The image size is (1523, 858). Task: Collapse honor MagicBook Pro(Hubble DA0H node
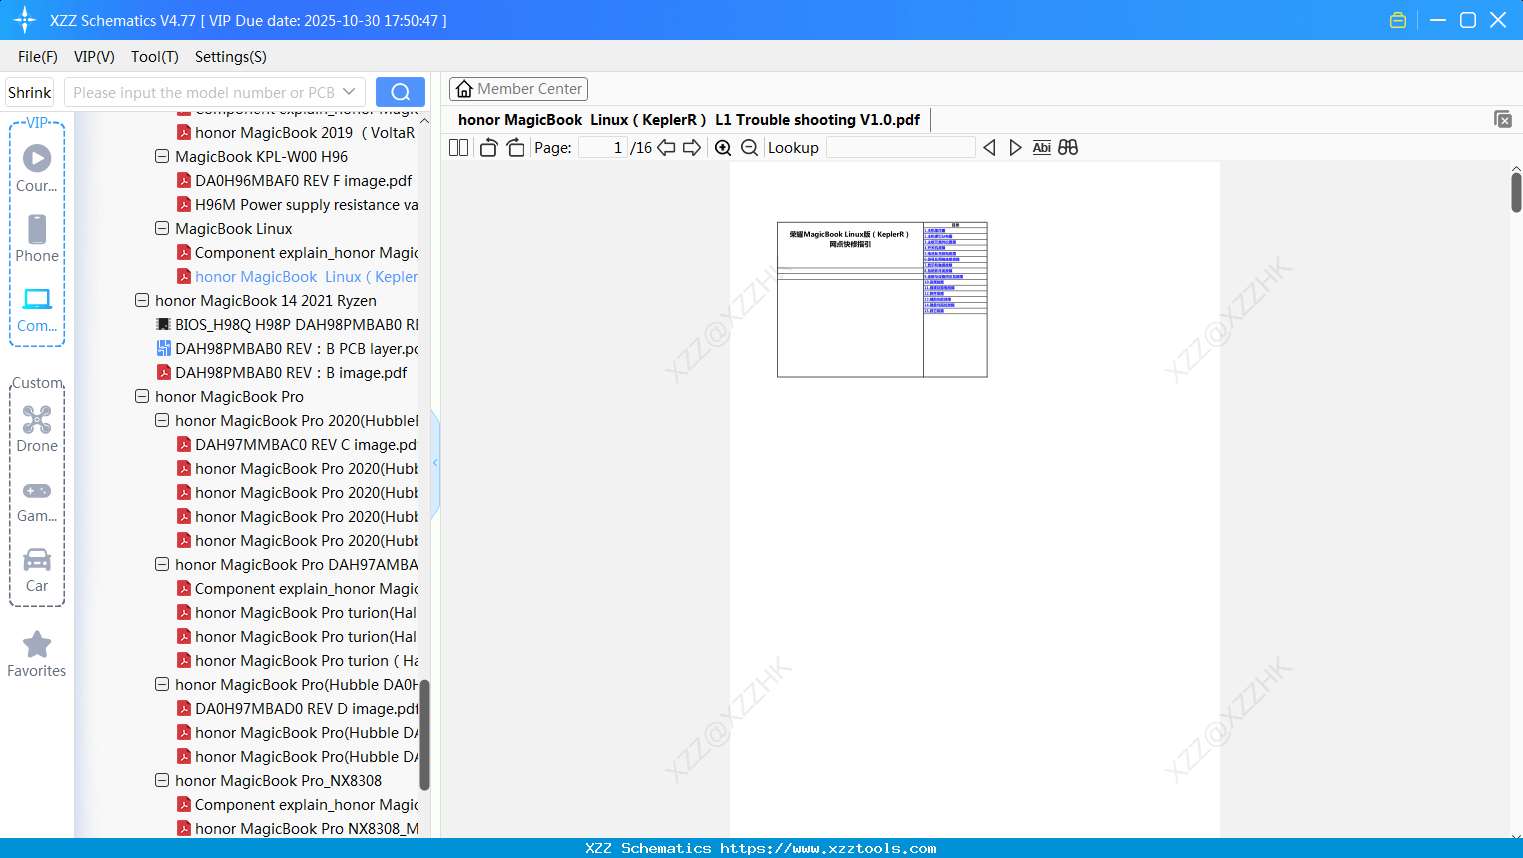pos(162,684)
